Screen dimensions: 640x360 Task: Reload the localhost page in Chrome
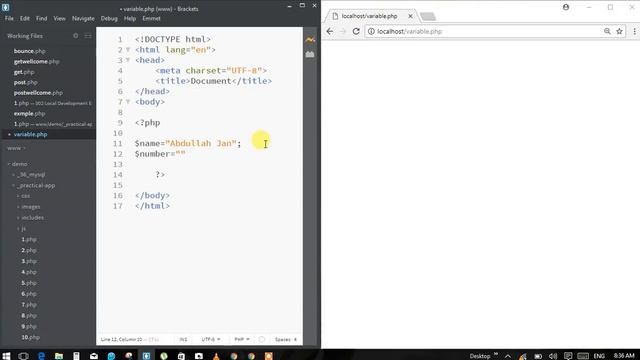[356, 31]
